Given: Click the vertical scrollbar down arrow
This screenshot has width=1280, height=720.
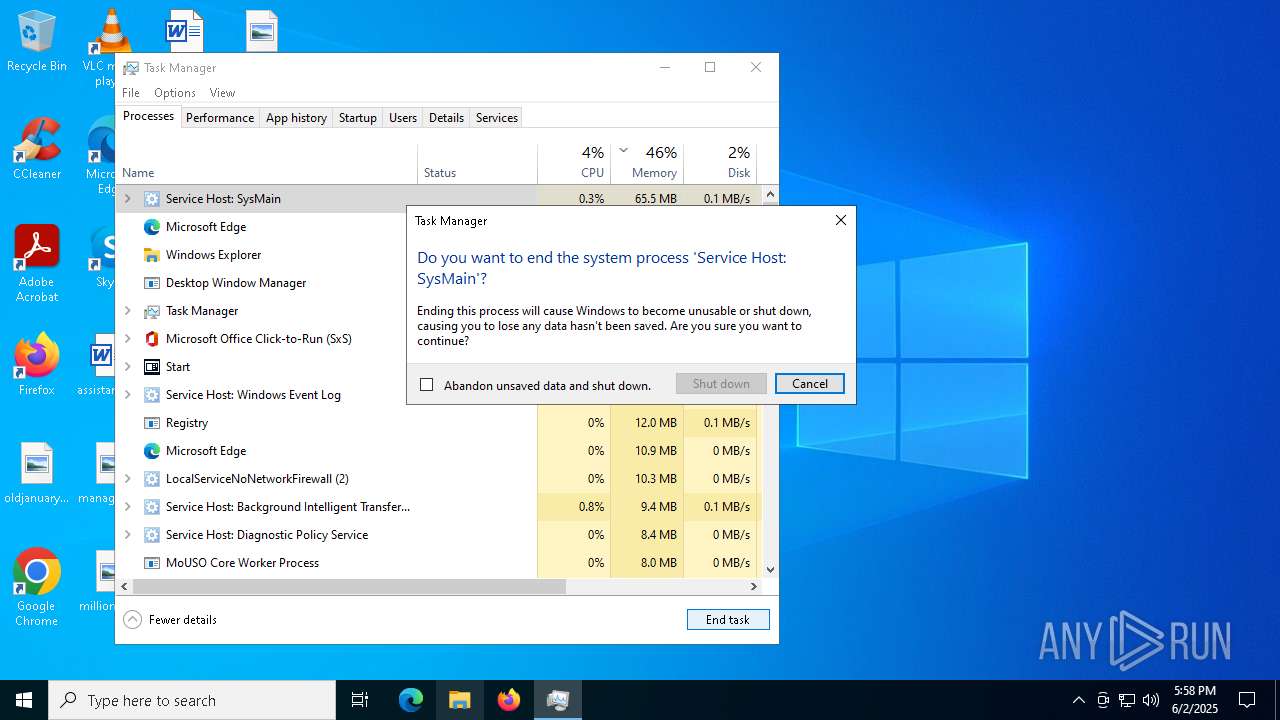Looking at the screenshot, I should coord(770,569).
